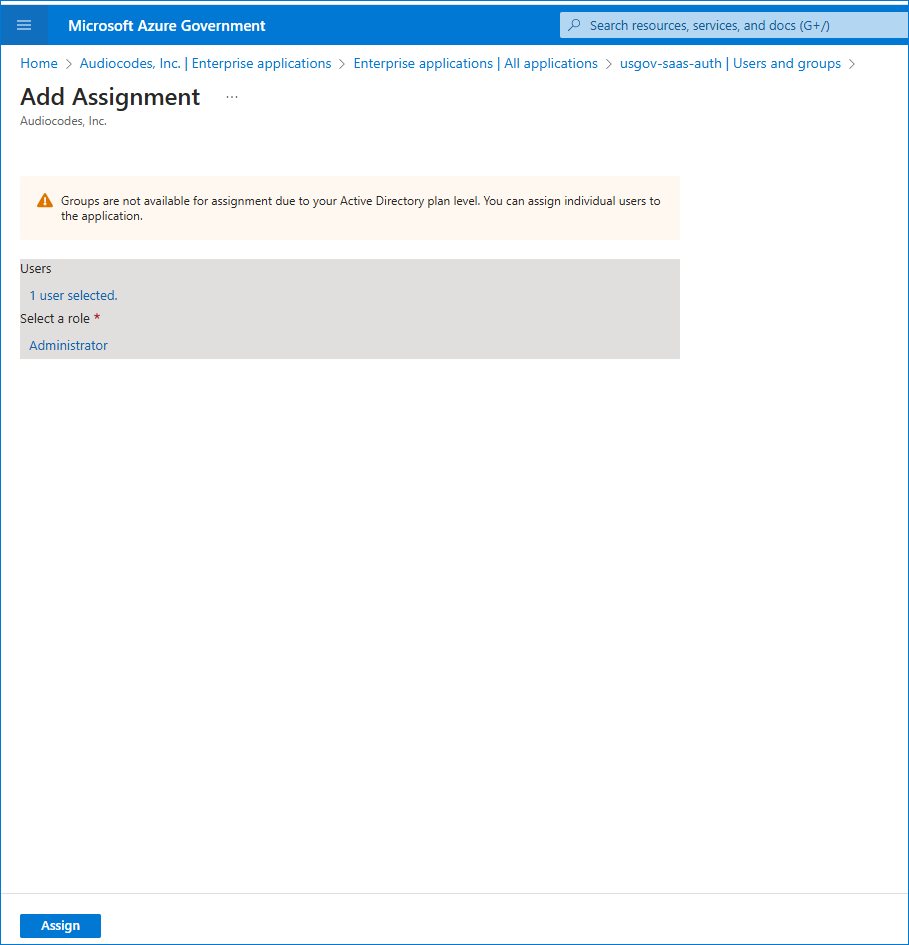Click the orange warning triangle icon
This screenshot has width=909, height=945.
tap(45, 201)
